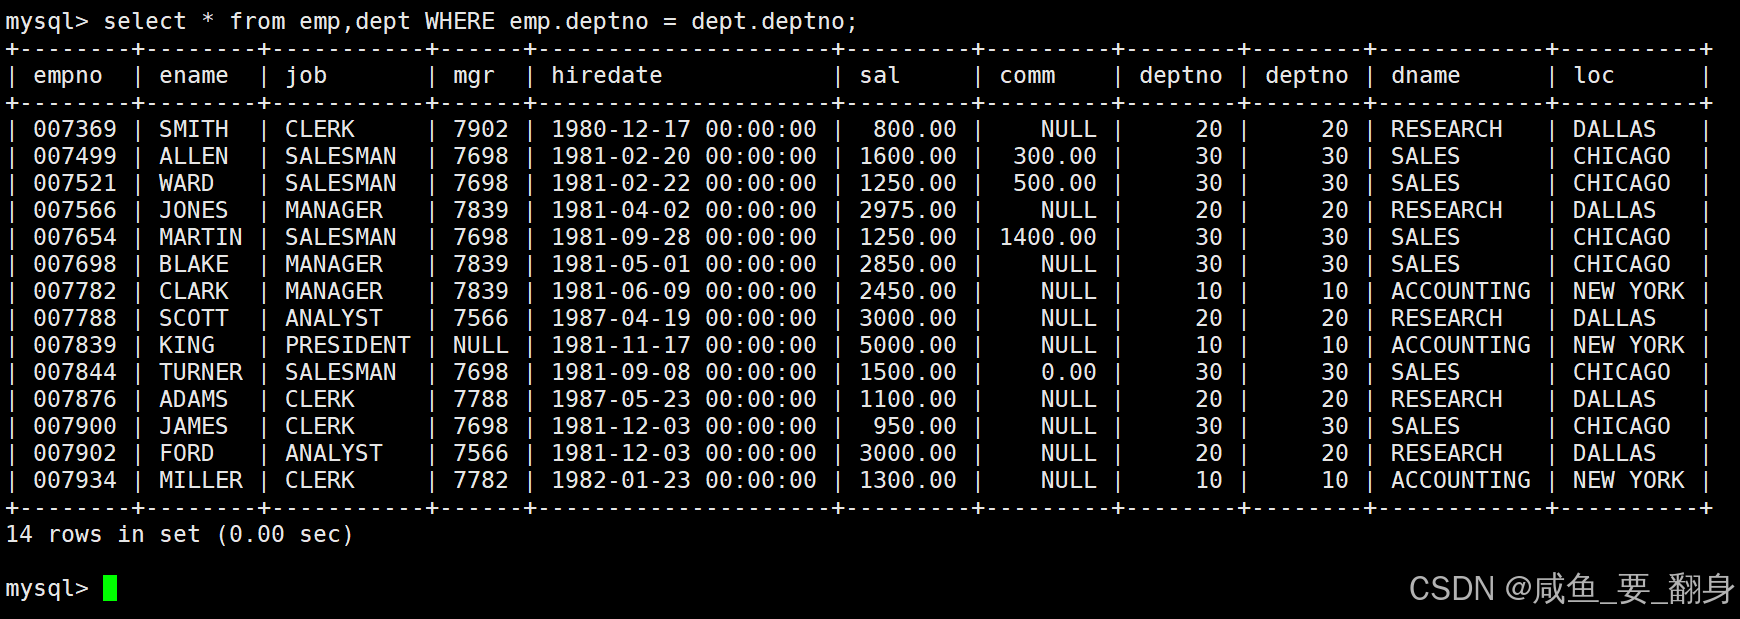
Task: Click commission value 500.00
Action: pos(1055,183)
